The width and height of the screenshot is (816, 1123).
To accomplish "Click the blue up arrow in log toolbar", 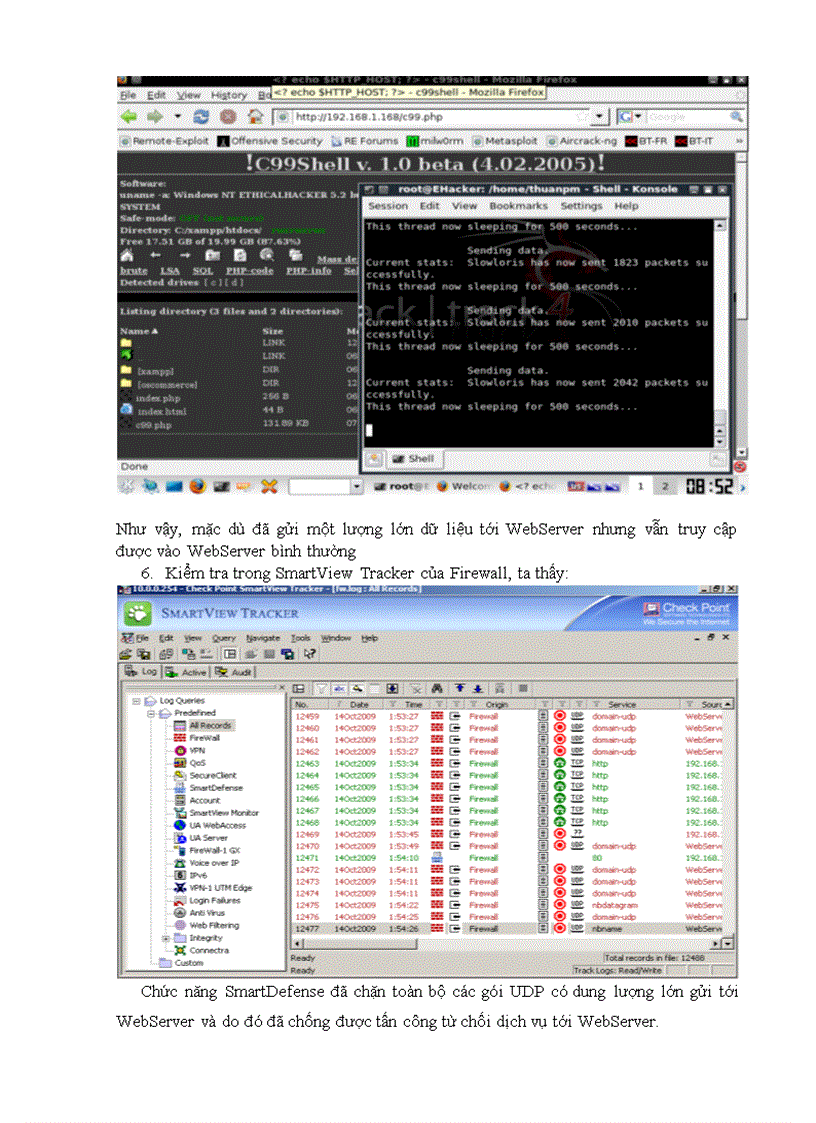I will point(459,689).
